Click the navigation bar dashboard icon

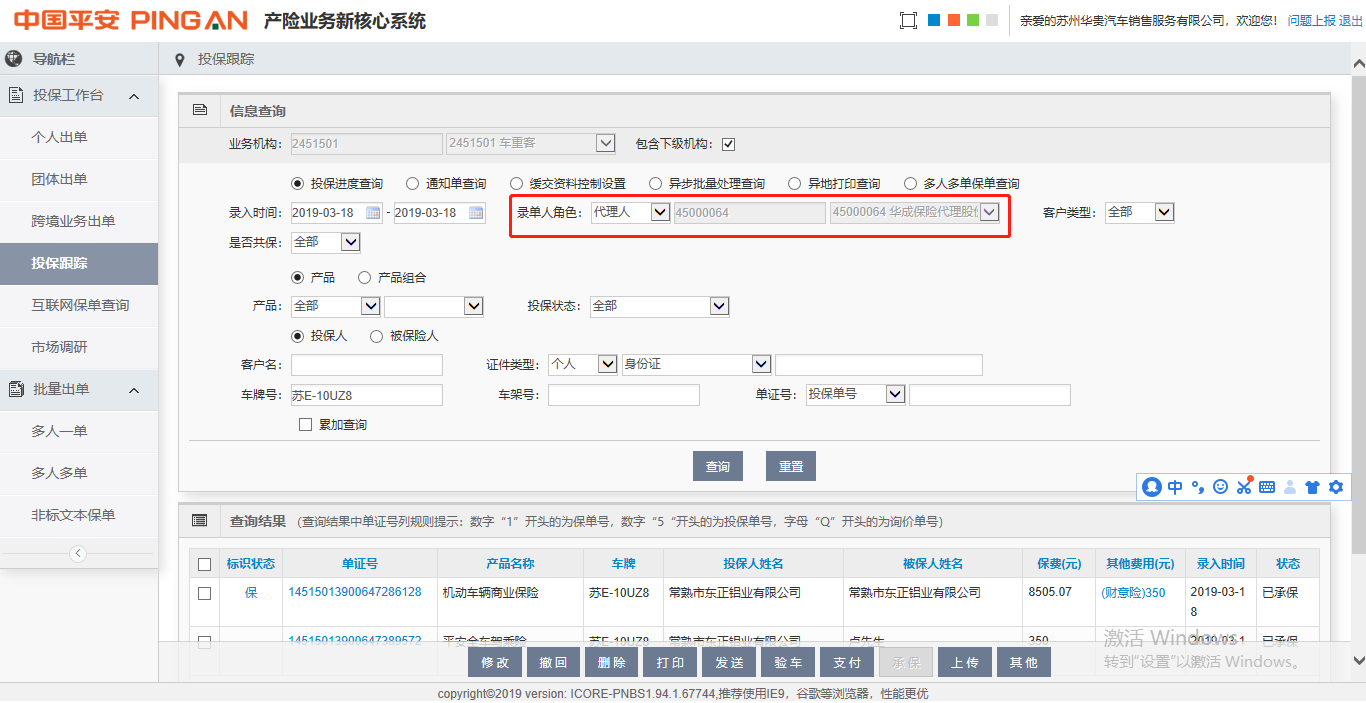[x=14, y=59]
